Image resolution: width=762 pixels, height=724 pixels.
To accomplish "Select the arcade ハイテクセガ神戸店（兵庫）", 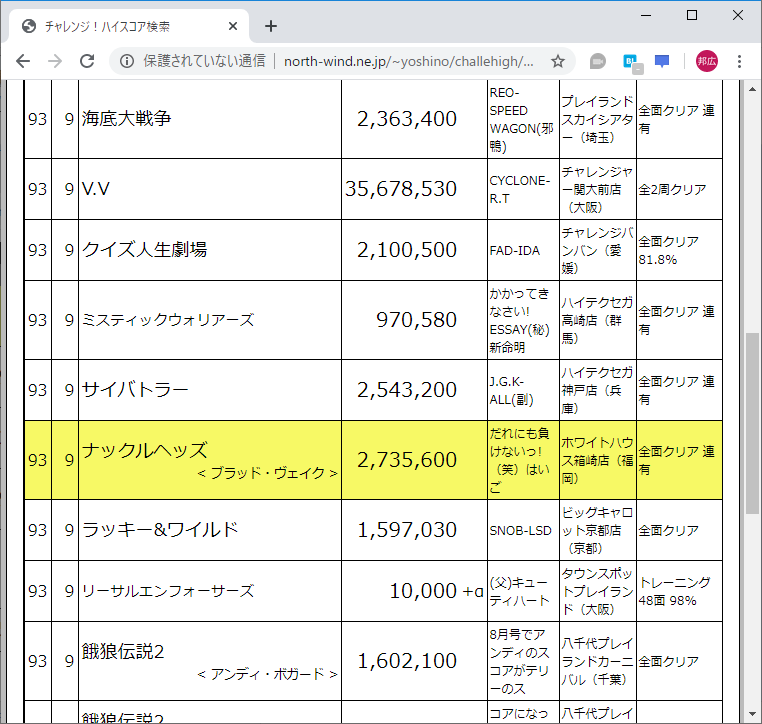I will 597,391.
